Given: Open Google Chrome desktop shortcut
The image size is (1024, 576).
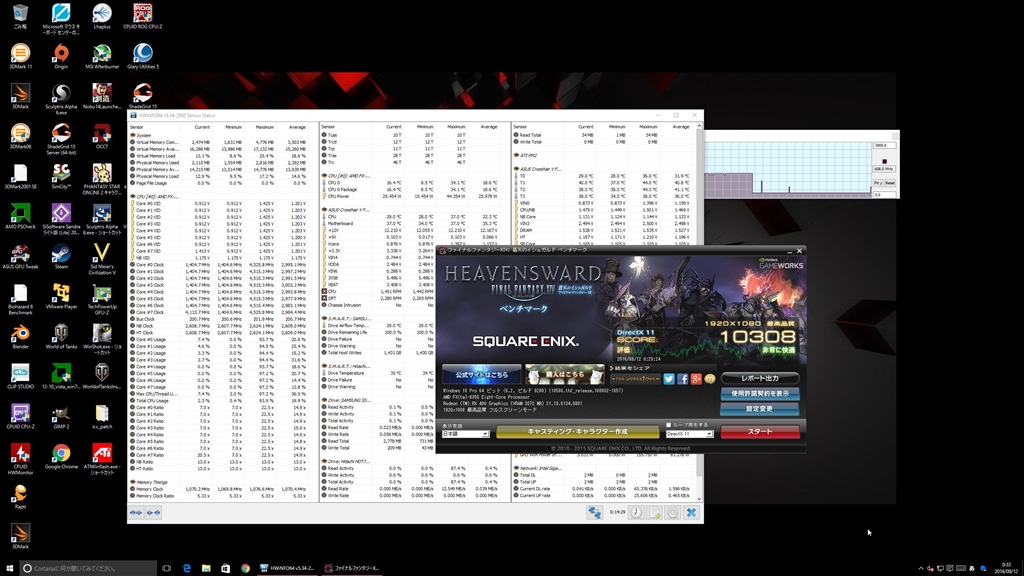Looking at the screenshot, I should tap(61, 456).
